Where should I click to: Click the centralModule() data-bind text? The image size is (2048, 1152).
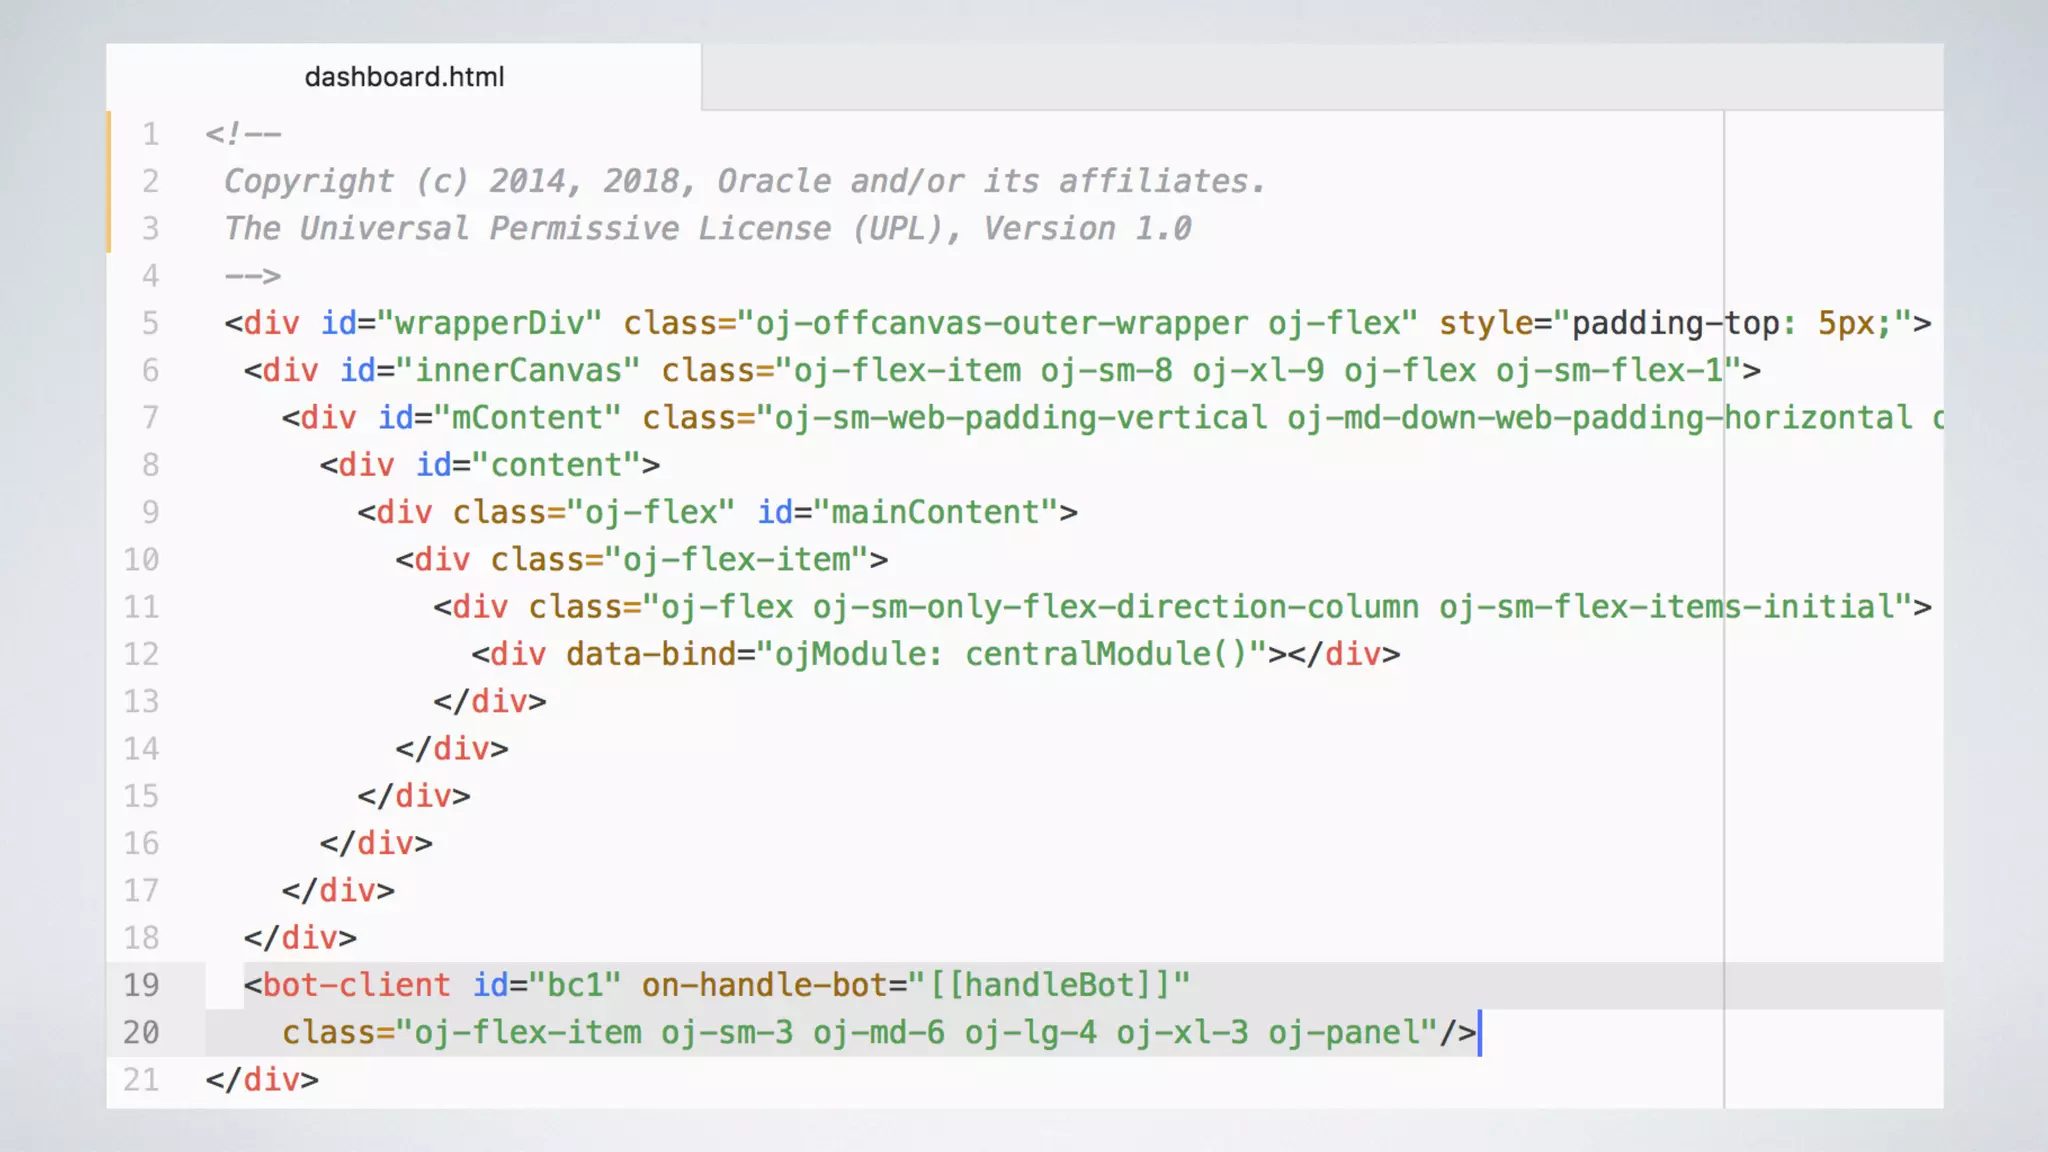[1105, 654]
